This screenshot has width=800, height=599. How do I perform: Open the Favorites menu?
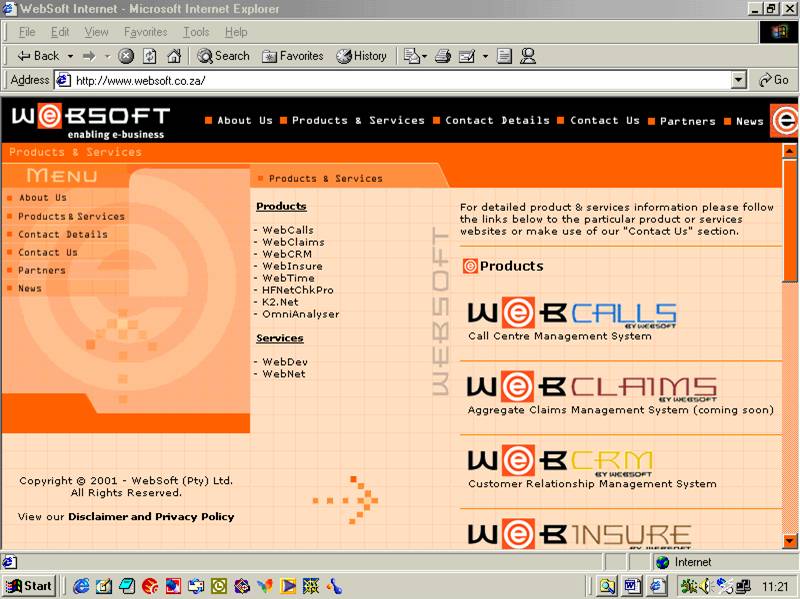coord(145,32)
